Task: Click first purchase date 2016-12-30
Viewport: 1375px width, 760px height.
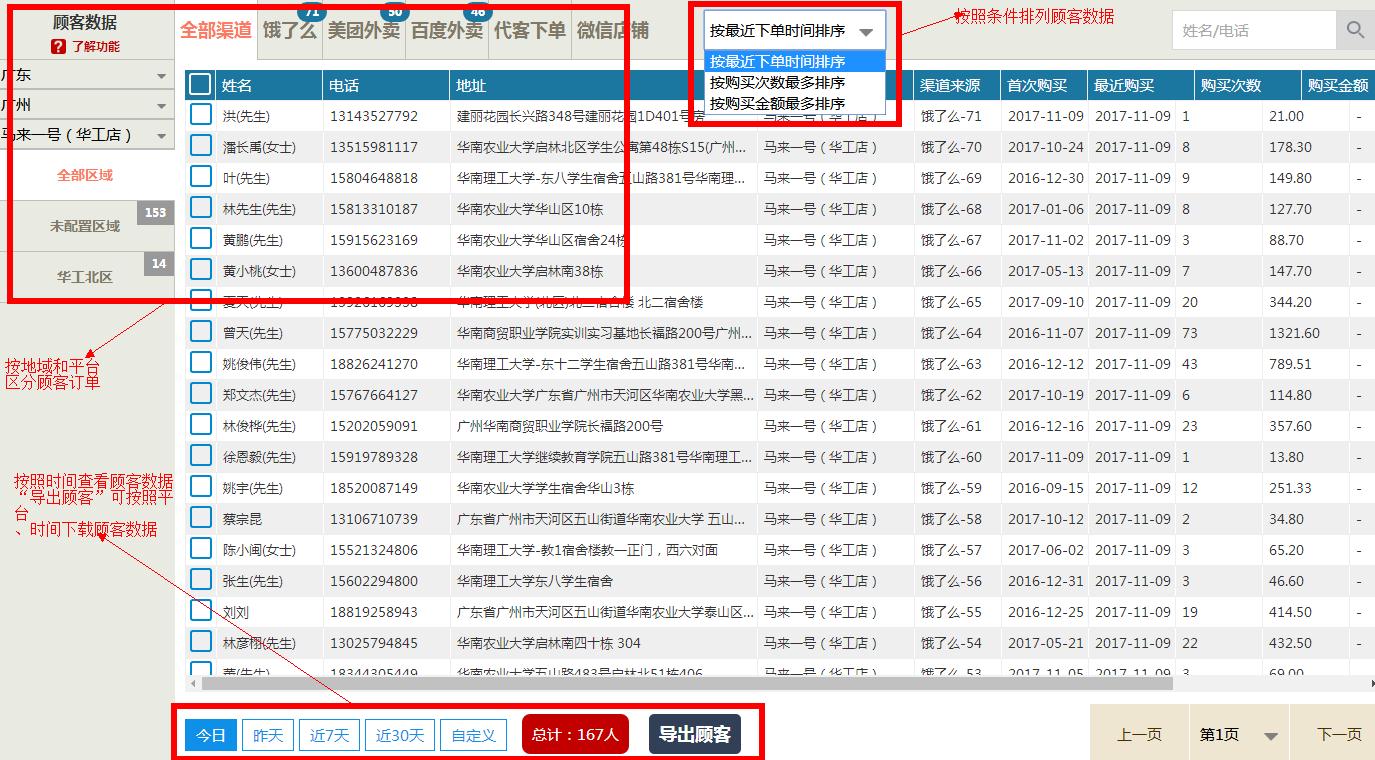Action: [x=1046, y=178]
